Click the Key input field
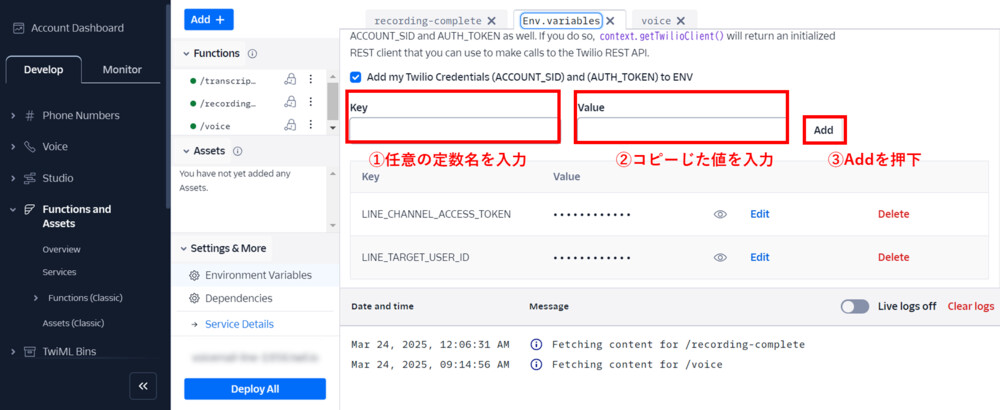 point(453,129)
